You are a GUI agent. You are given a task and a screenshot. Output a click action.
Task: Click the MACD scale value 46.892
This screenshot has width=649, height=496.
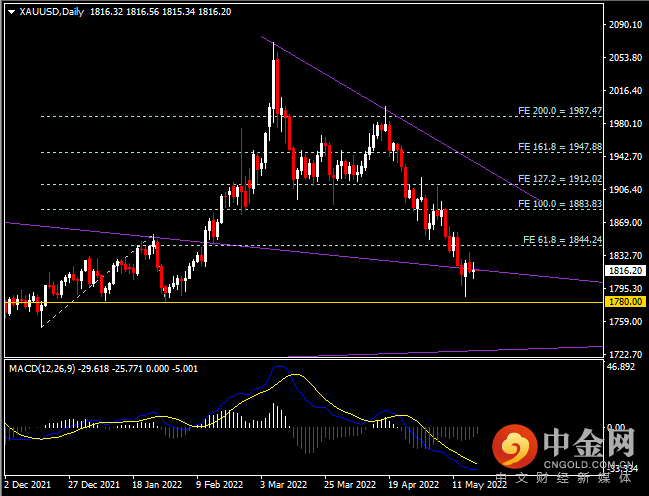620,367
